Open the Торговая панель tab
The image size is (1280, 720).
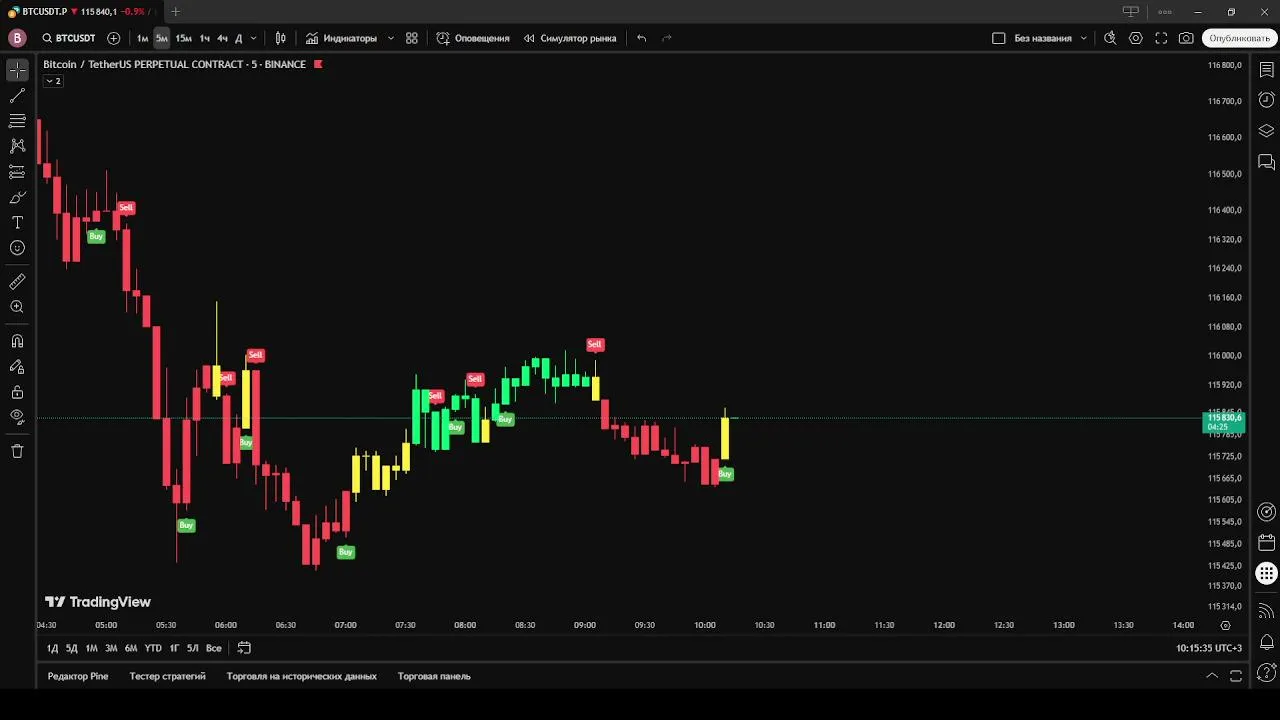pos(434,676)
